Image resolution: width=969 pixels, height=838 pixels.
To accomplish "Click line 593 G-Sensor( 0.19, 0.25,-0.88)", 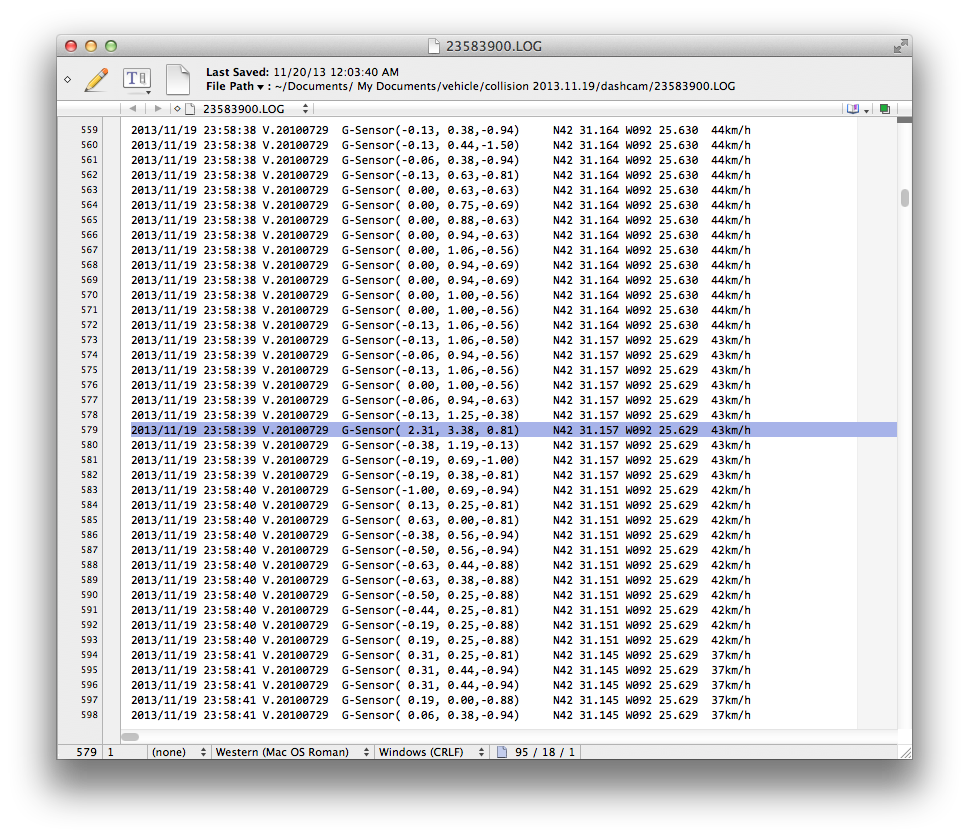I will [430, 640].
